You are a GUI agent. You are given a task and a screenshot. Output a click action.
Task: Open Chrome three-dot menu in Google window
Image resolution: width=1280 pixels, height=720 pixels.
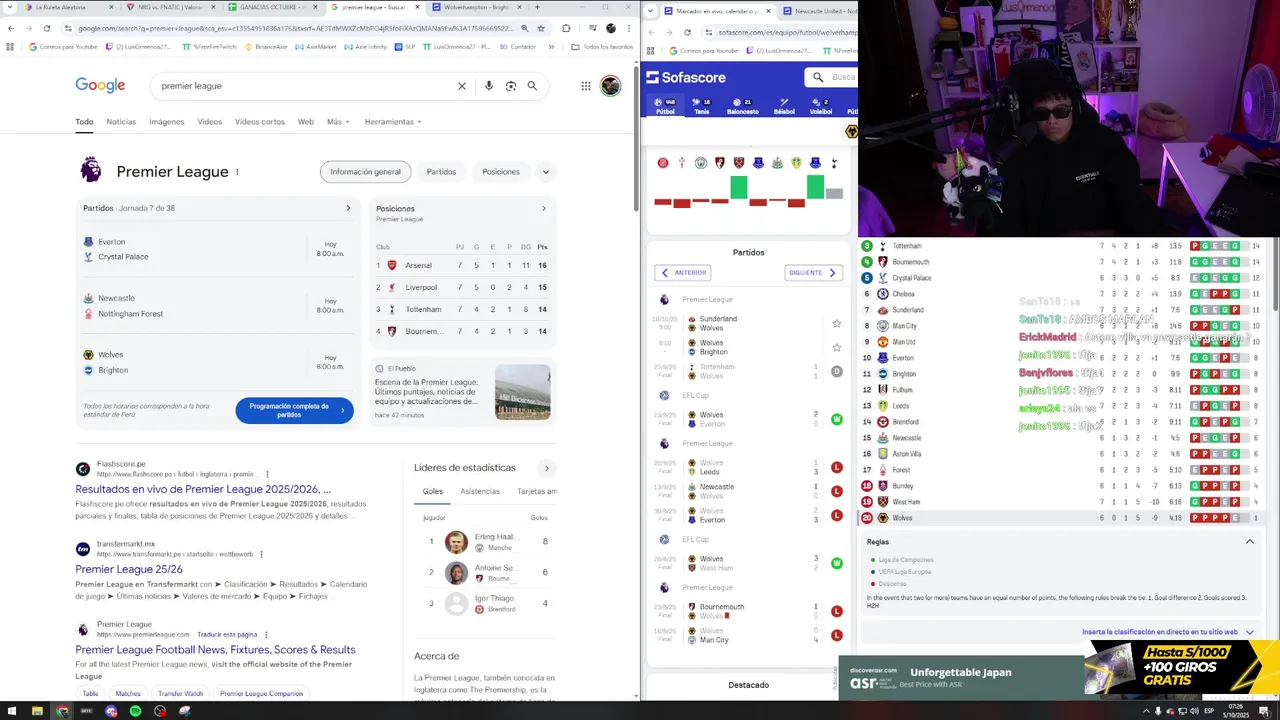[x=630, y=28]
